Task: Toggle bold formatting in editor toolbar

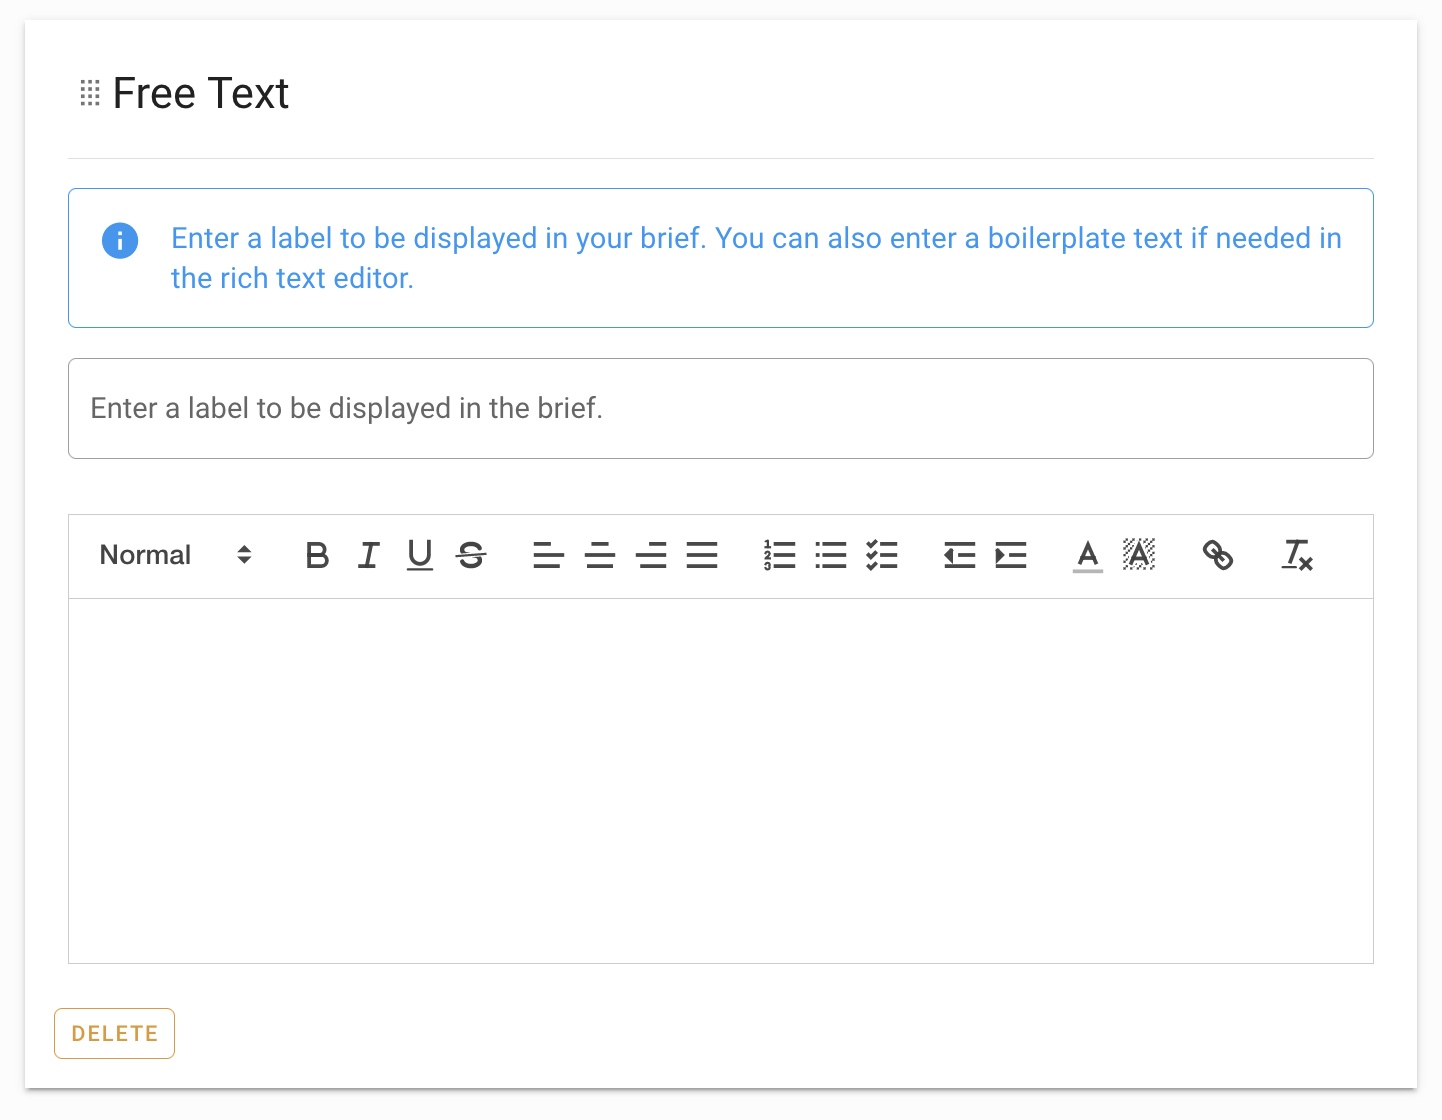Action: click(317, 555)
